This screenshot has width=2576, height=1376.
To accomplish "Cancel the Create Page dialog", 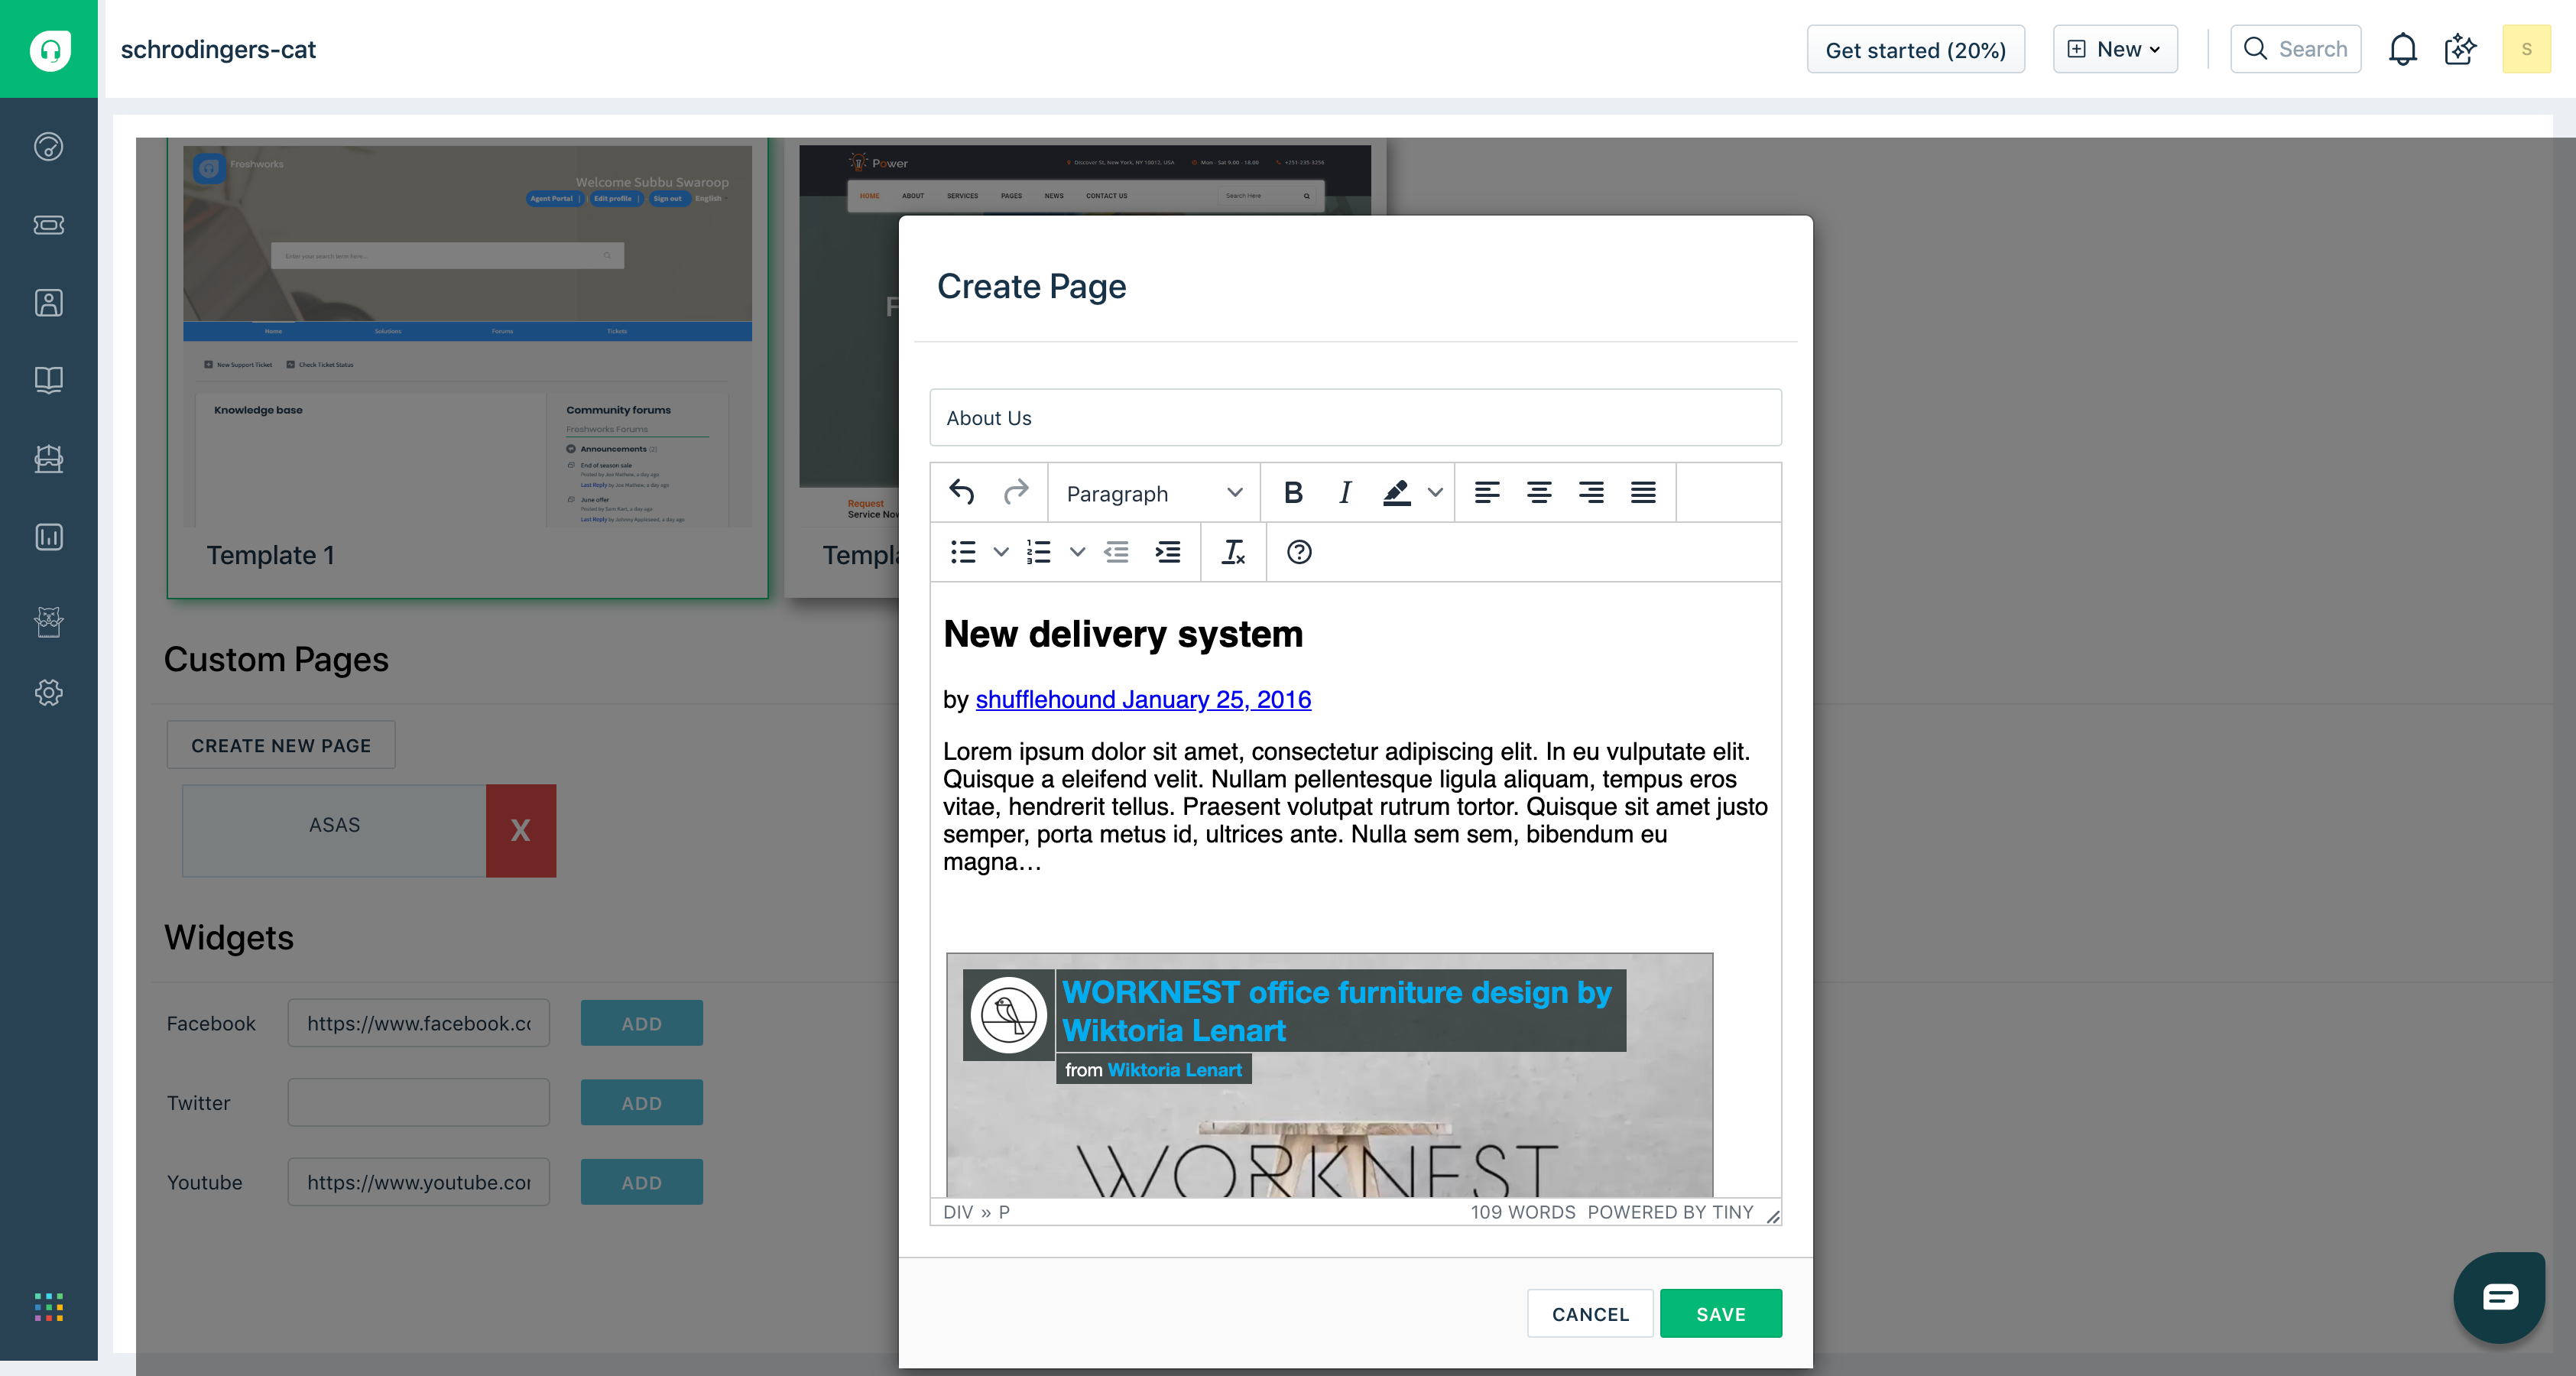I will 1590,1314.
